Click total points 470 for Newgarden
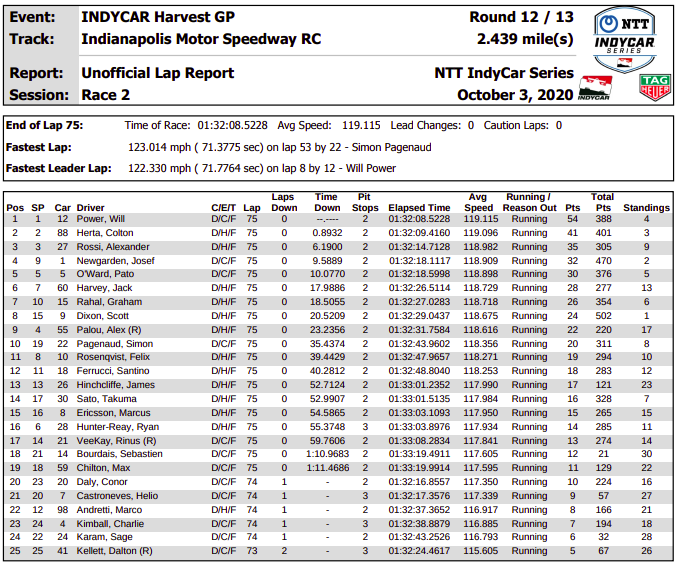The width and height of the screenshot is (681, 565). tap(604, 261)
